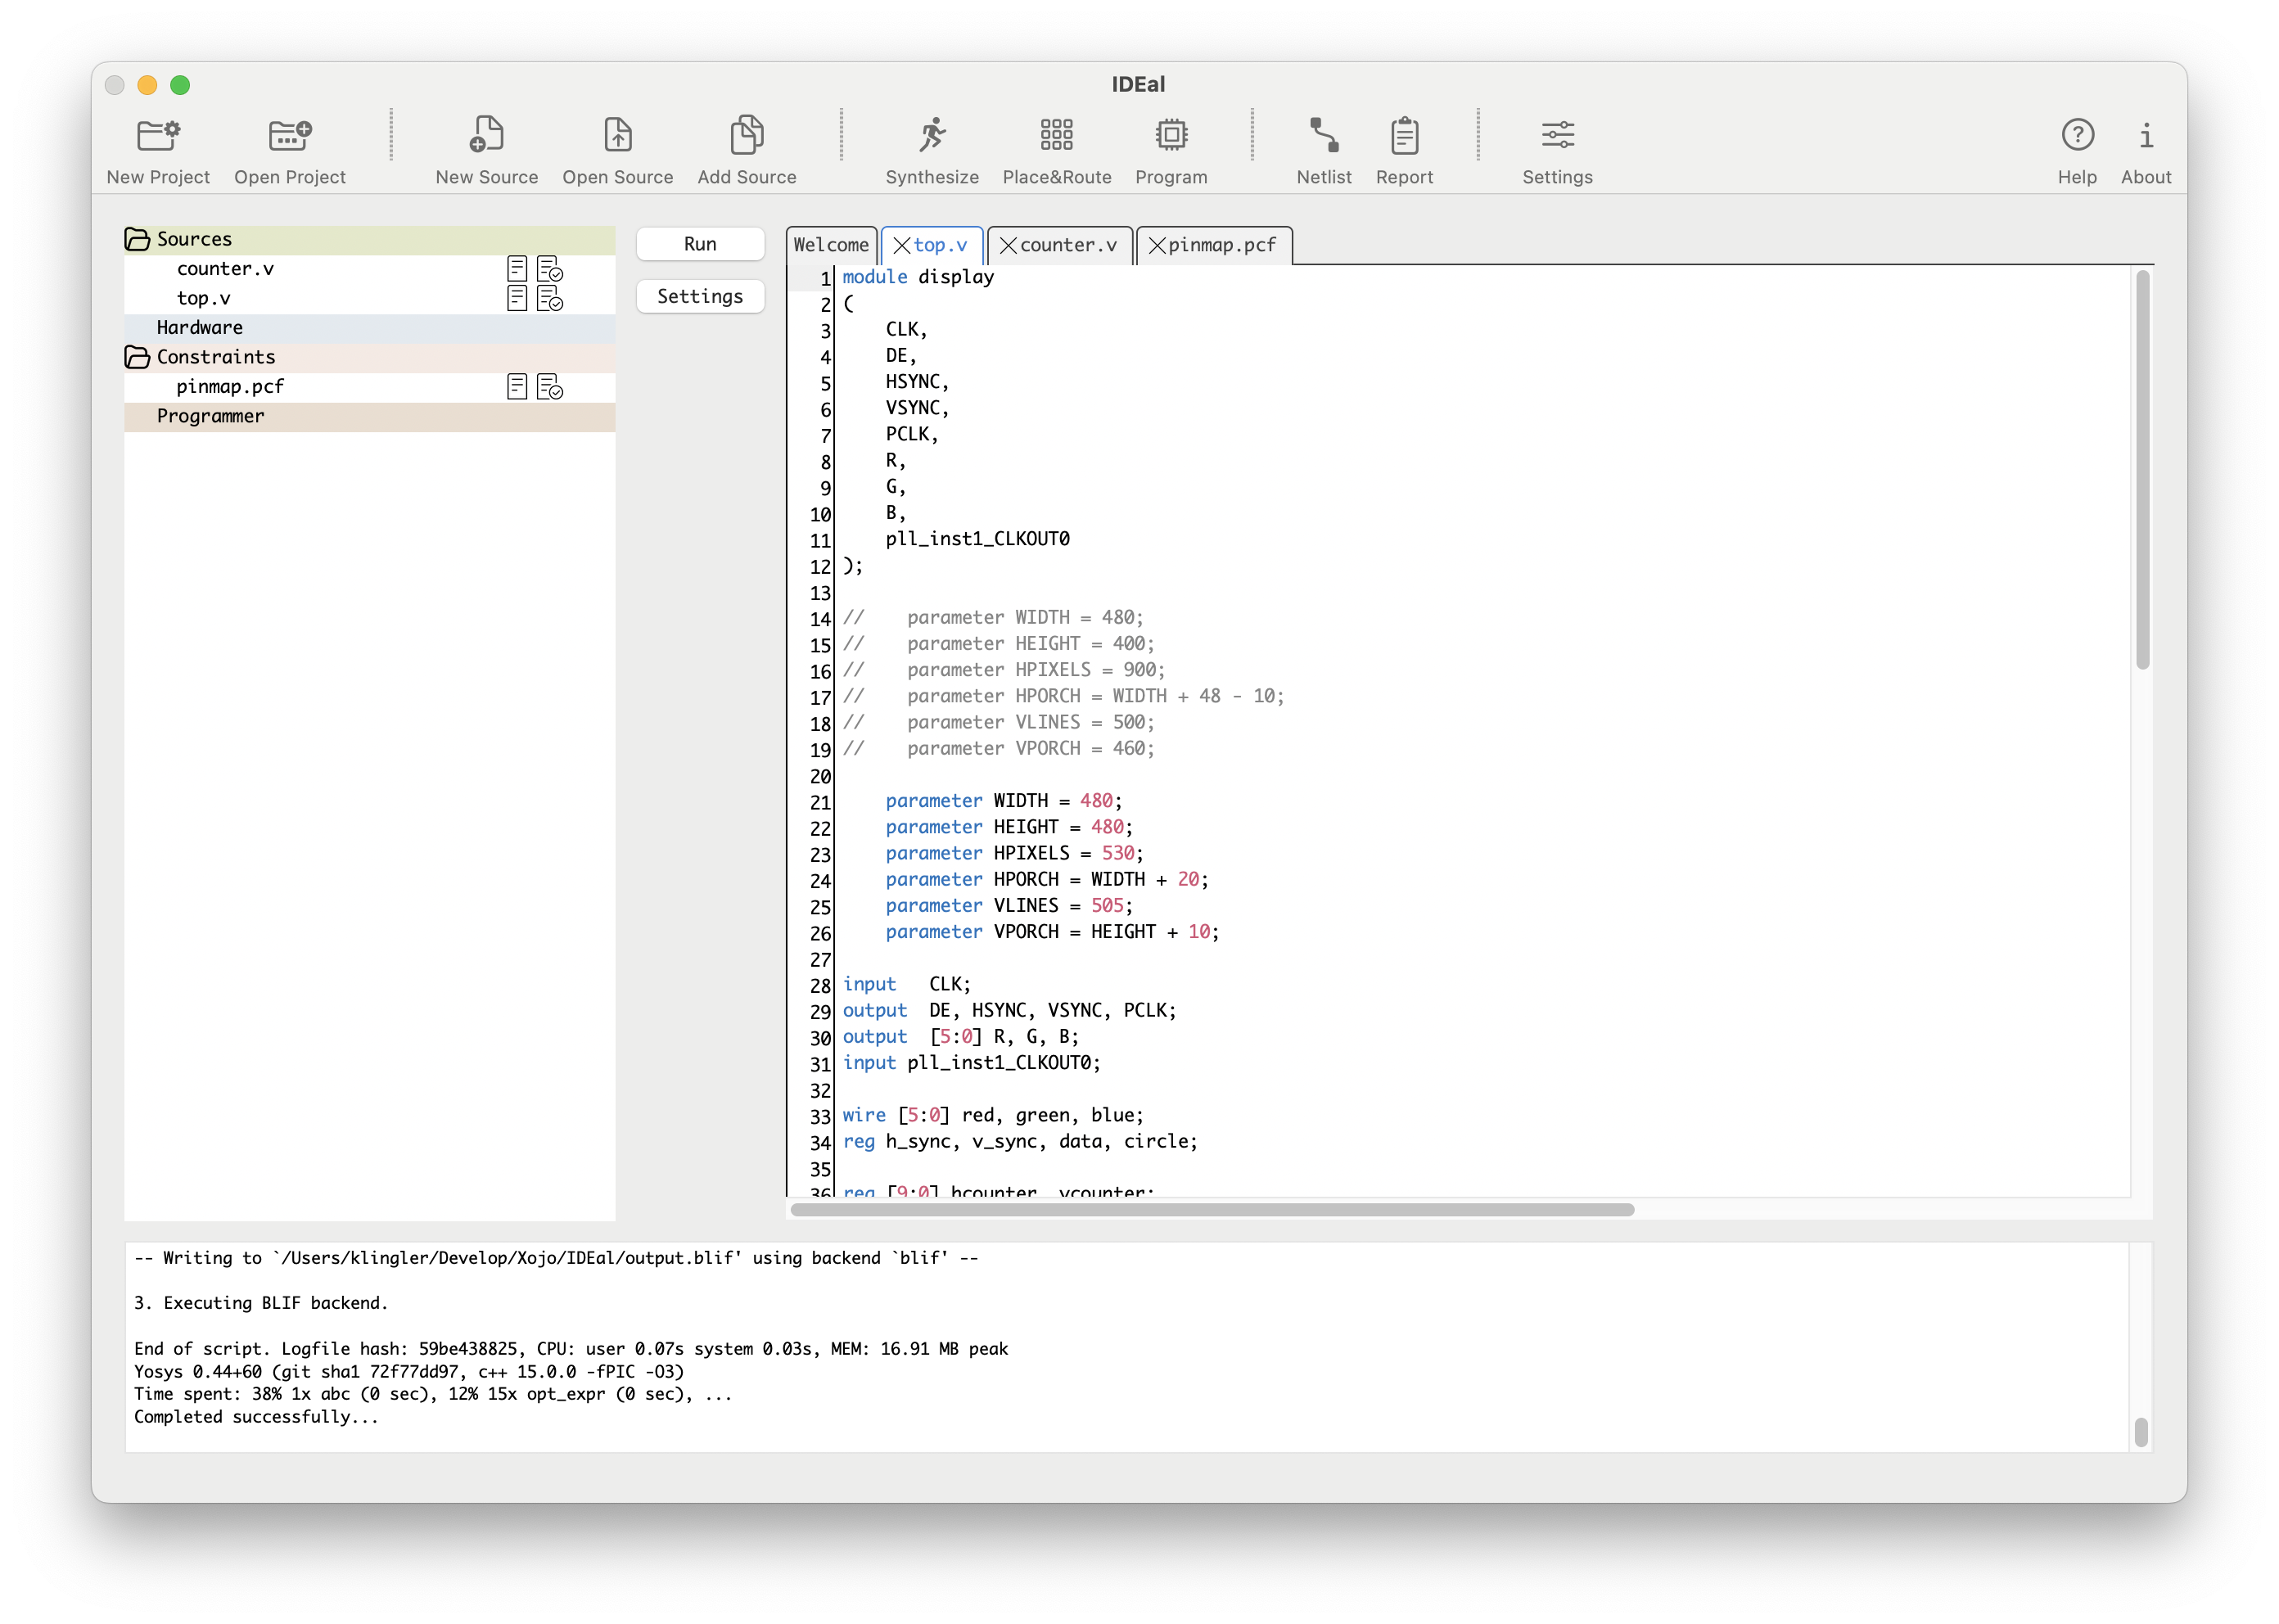This screenshot has width=2279, height=1624.
Task: Click the Program chip icon
Action: 1171,135
